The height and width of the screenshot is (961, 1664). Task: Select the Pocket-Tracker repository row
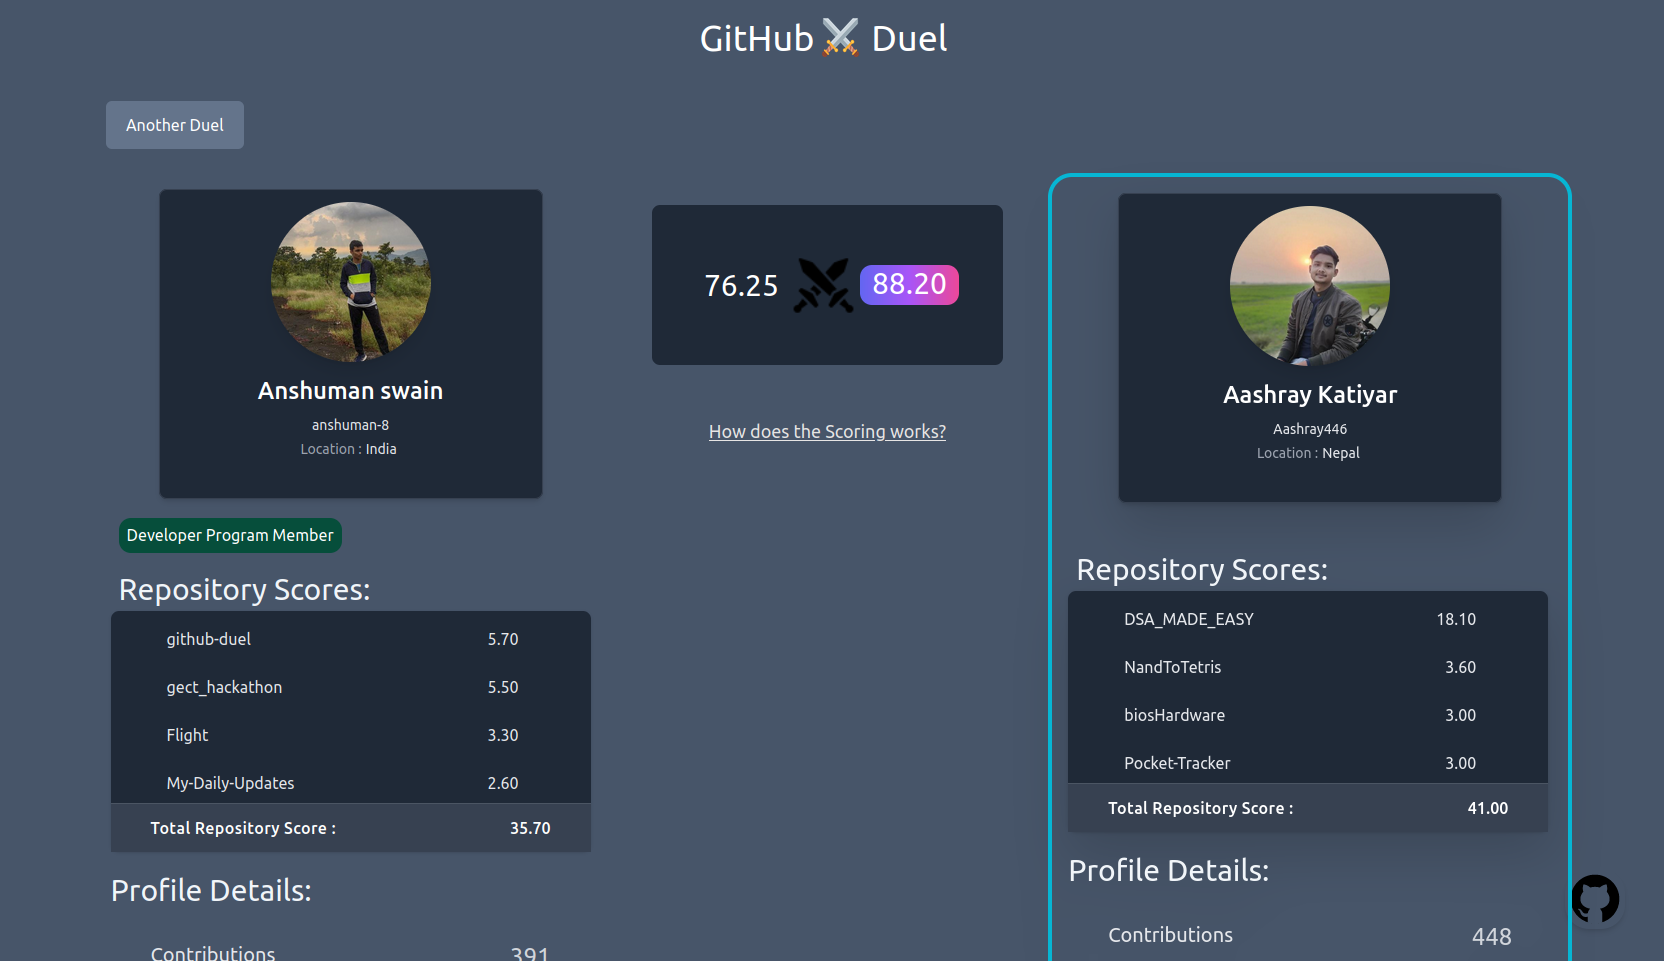1308,763
